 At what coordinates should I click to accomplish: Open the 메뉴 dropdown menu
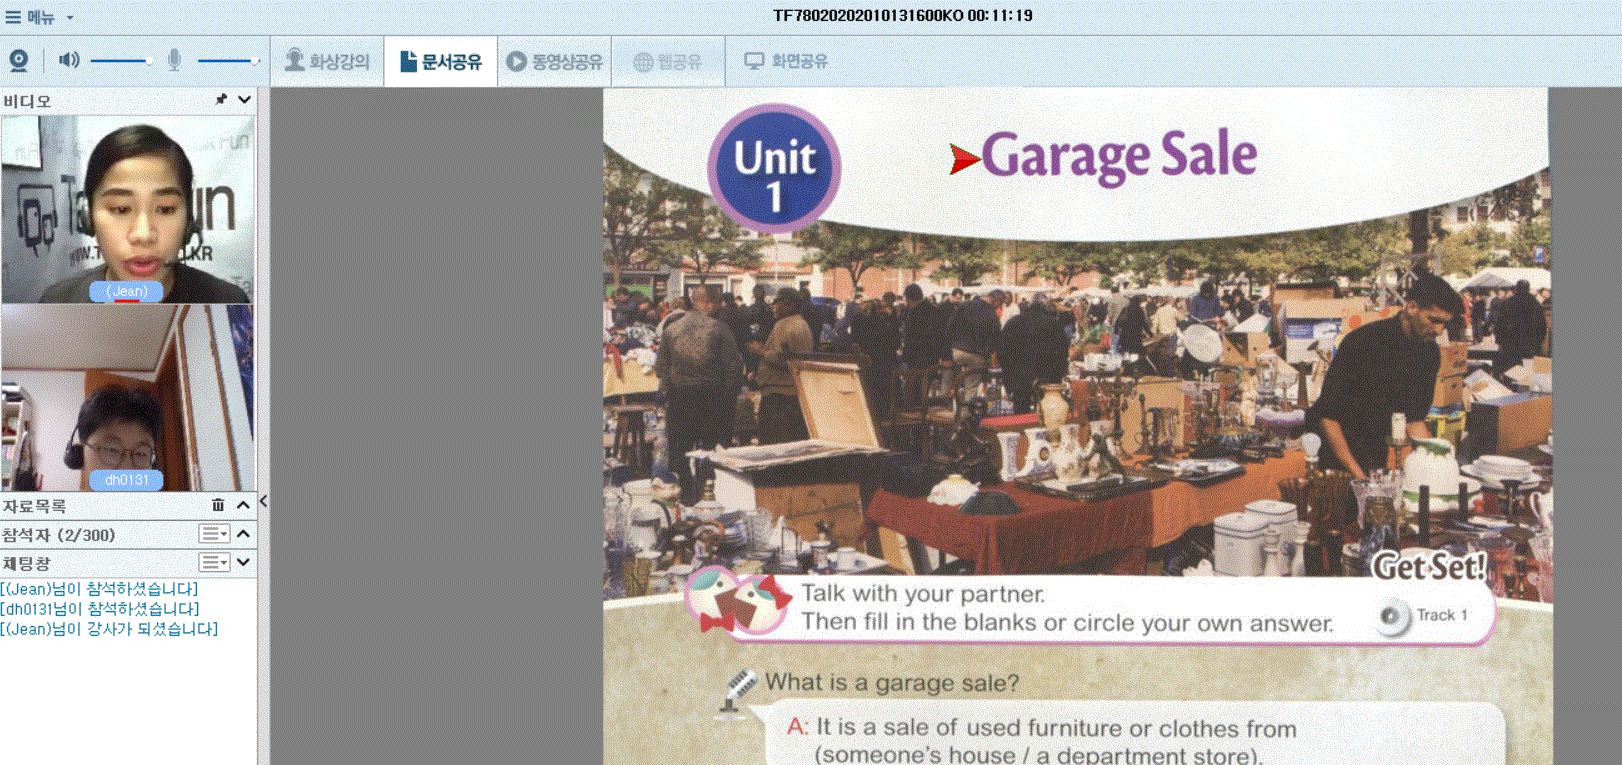tap(40, 17)
